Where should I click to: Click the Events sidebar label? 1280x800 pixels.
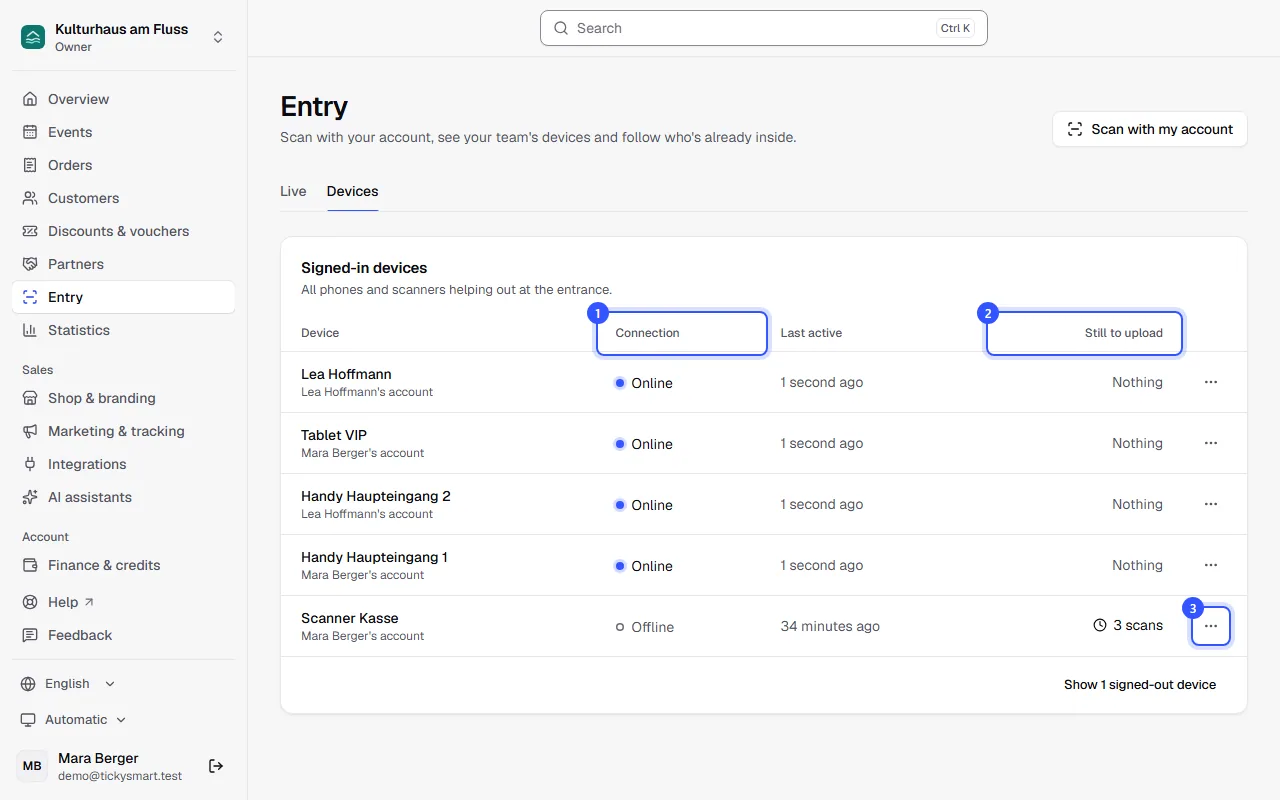(x=70, y=132)
